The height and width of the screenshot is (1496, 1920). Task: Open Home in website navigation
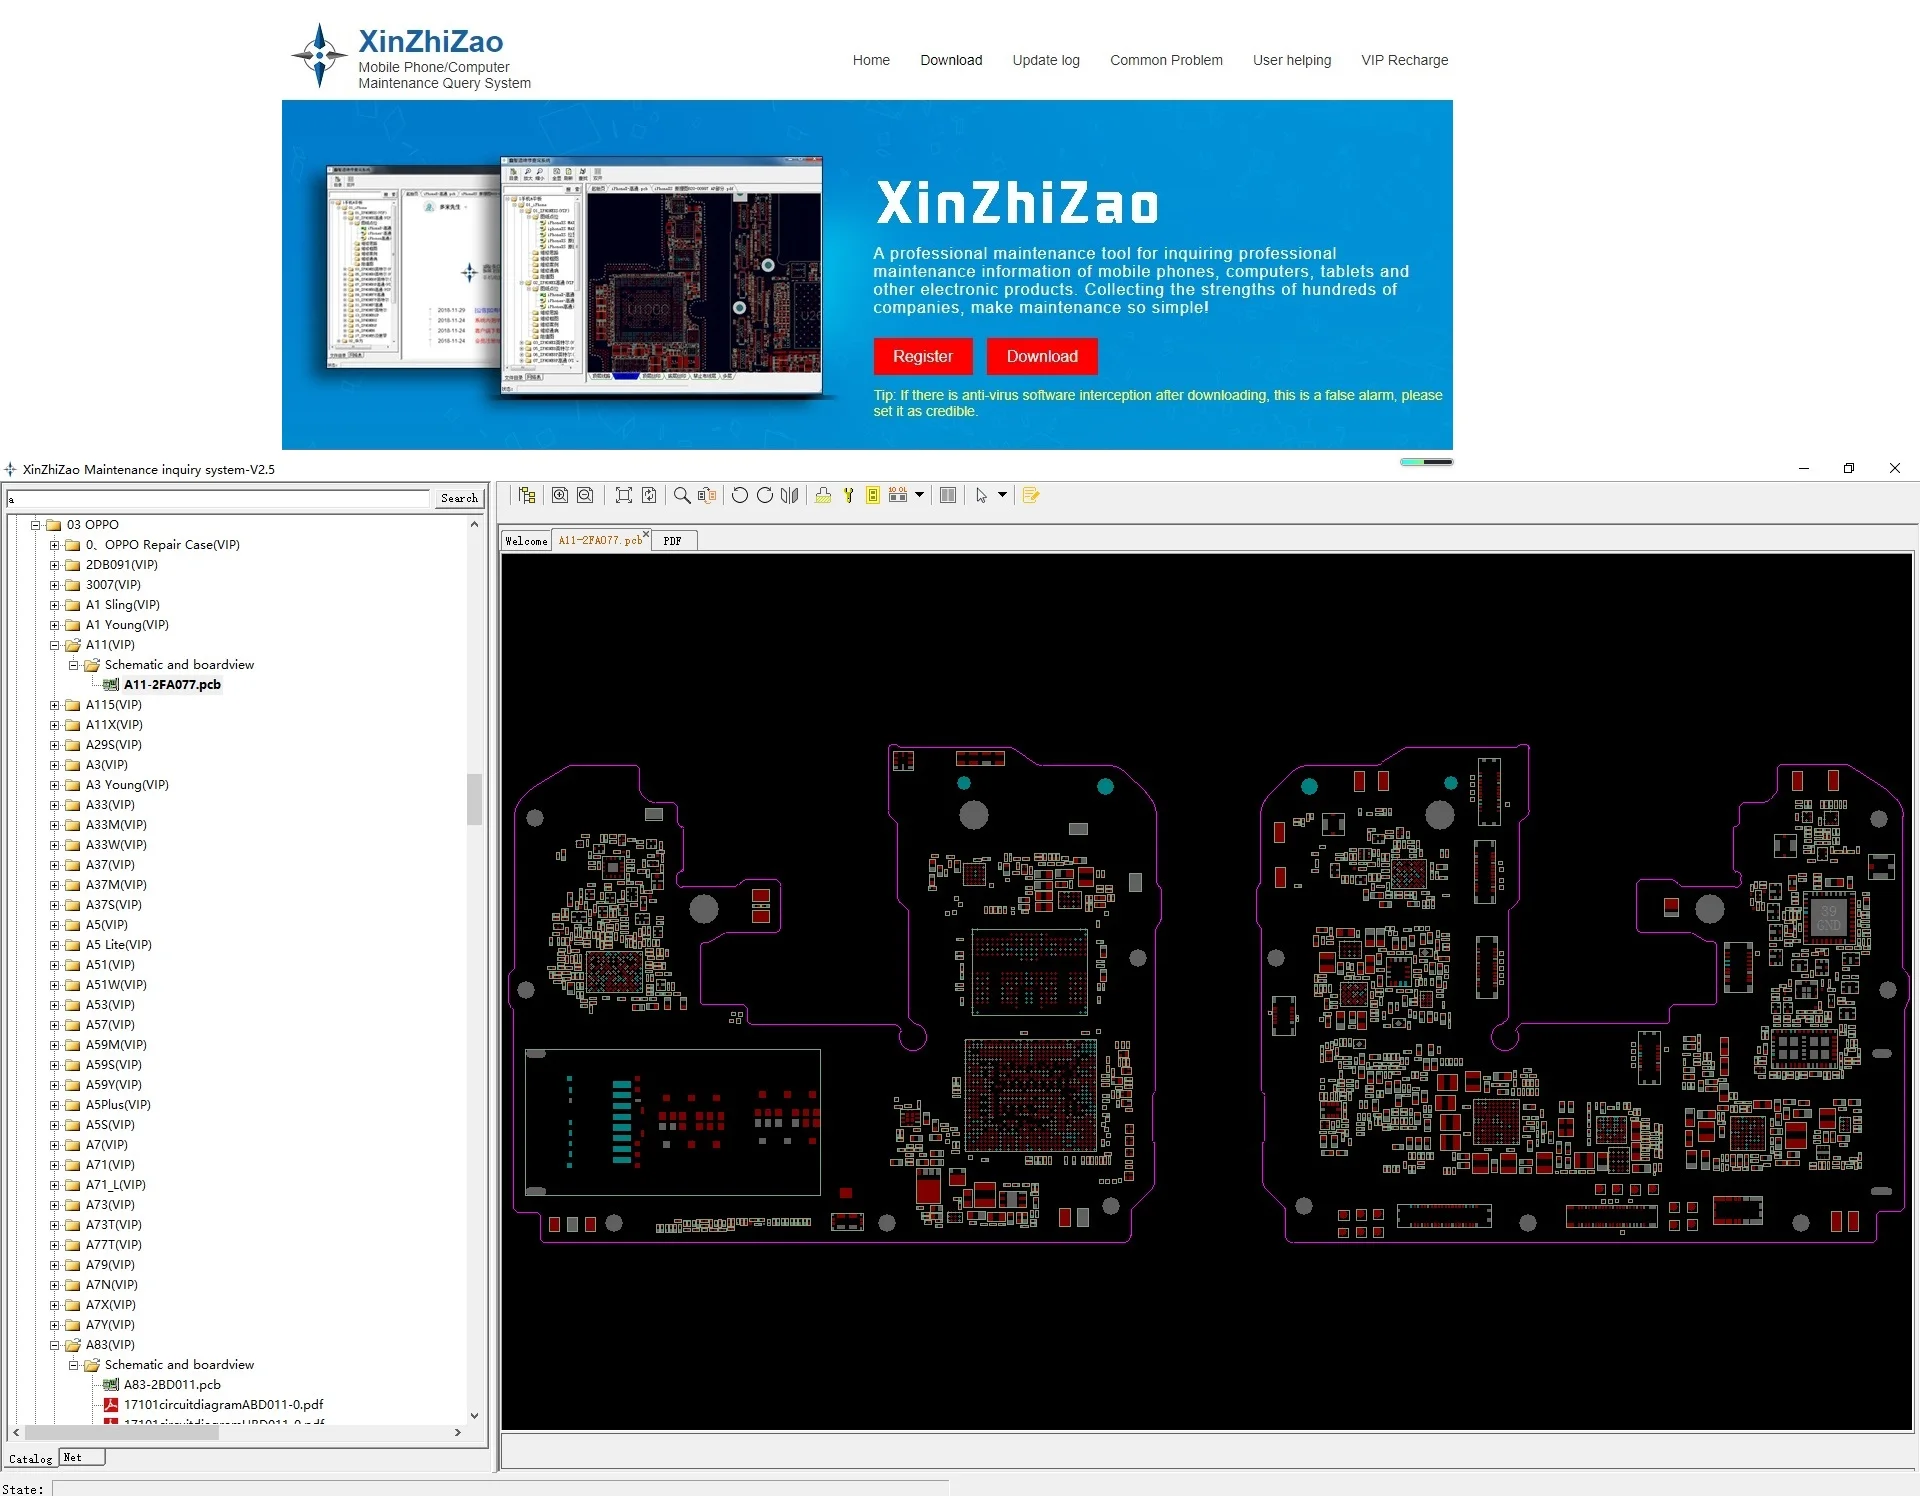click(871, 60)
